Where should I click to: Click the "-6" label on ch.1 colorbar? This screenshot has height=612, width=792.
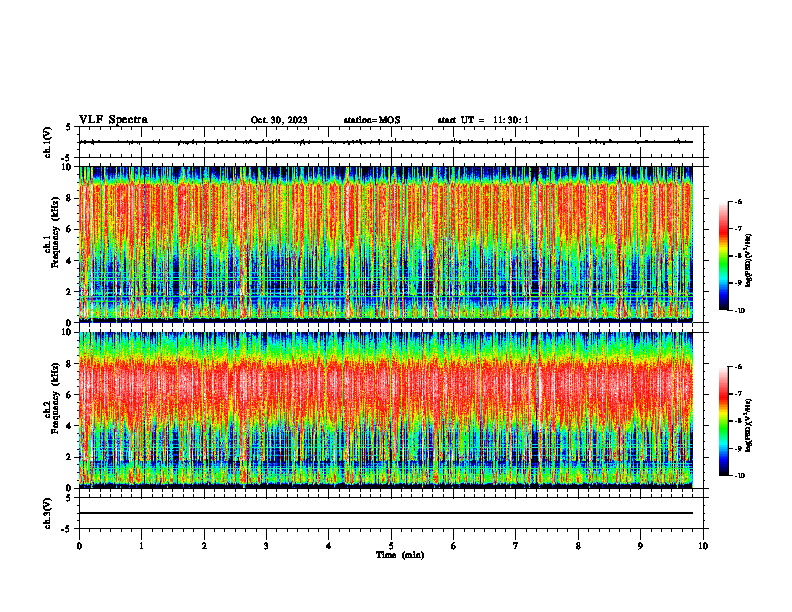click(x=738, y=201)
